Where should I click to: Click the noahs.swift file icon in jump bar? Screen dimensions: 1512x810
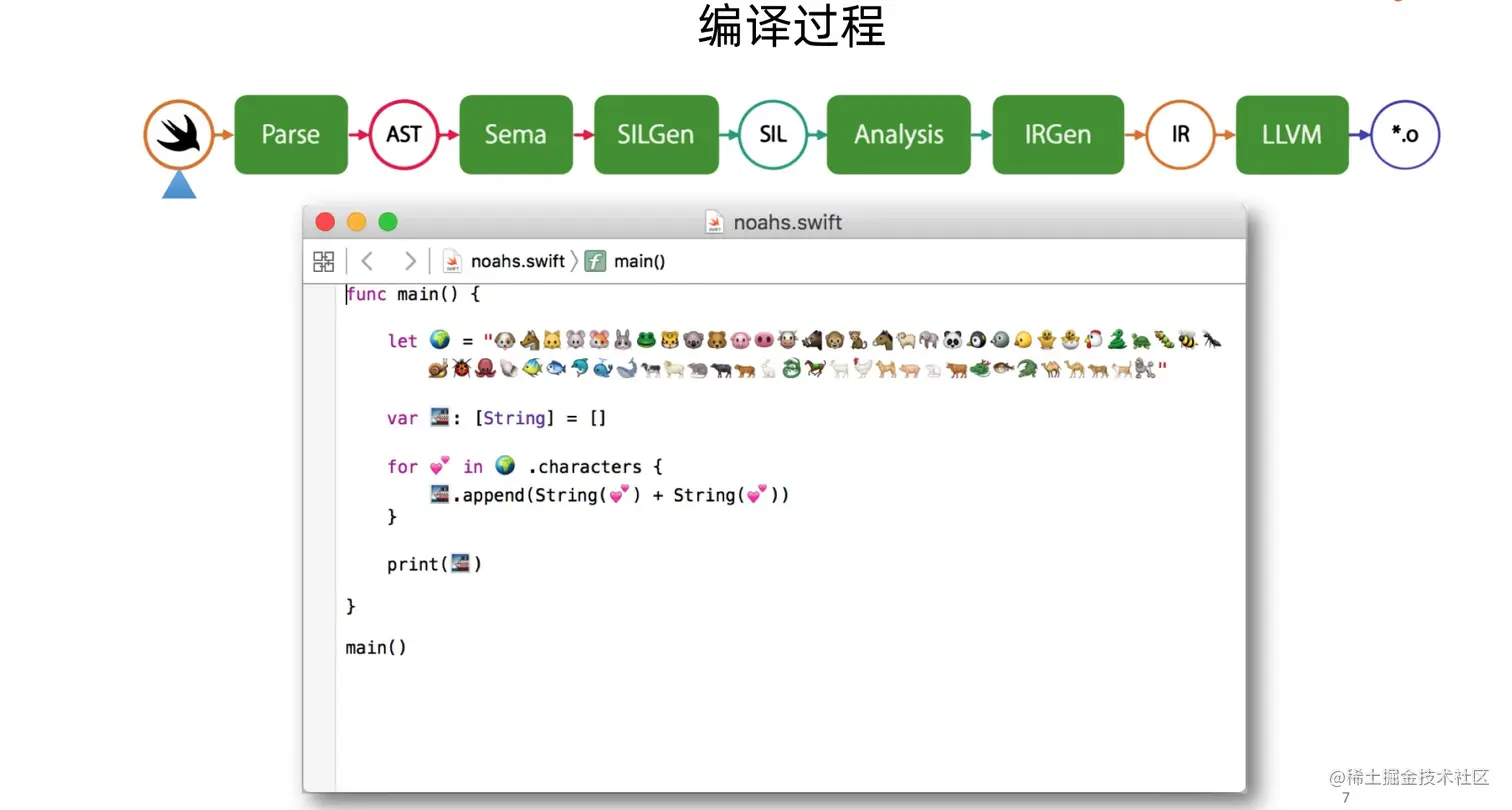453,262
